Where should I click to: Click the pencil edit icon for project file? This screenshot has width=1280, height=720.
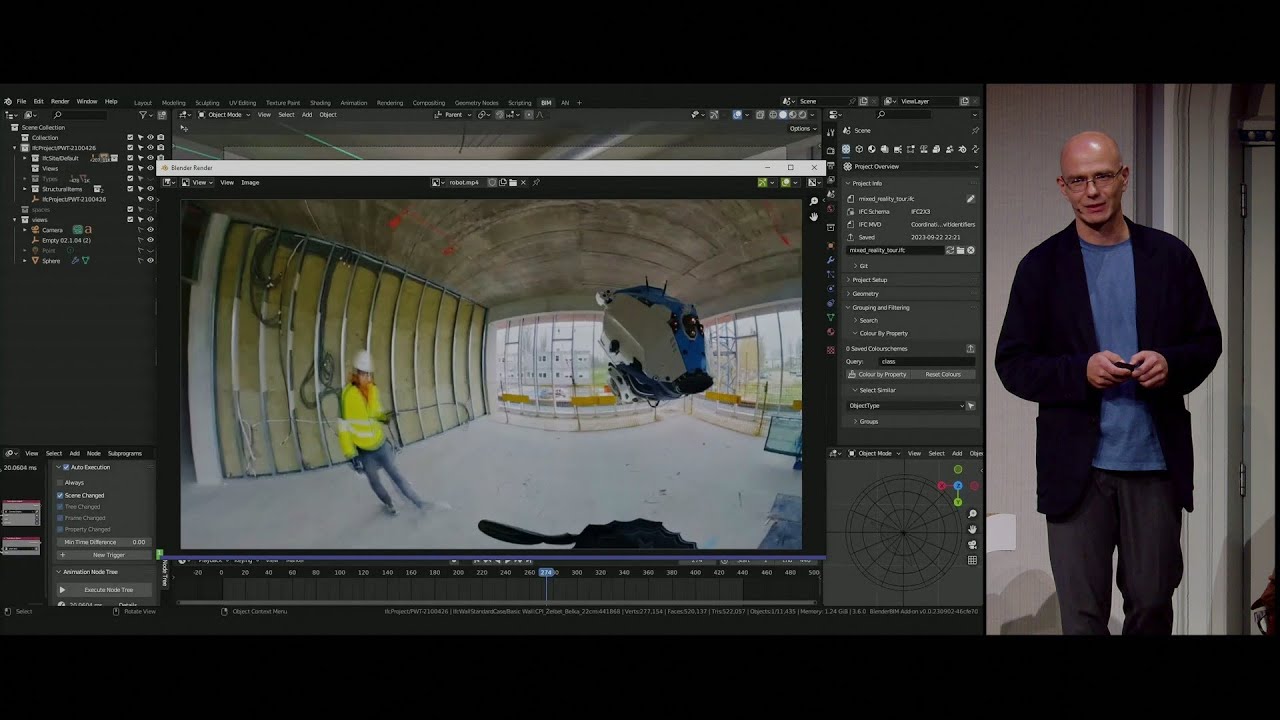pyautogui.click(x=970, y=199)
